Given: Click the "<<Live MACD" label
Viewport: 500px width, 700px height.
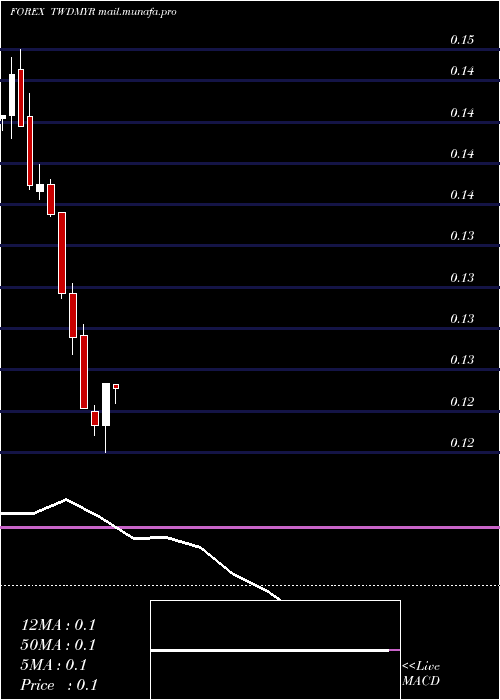Looking at the screenshot, I should click(421, 673).
